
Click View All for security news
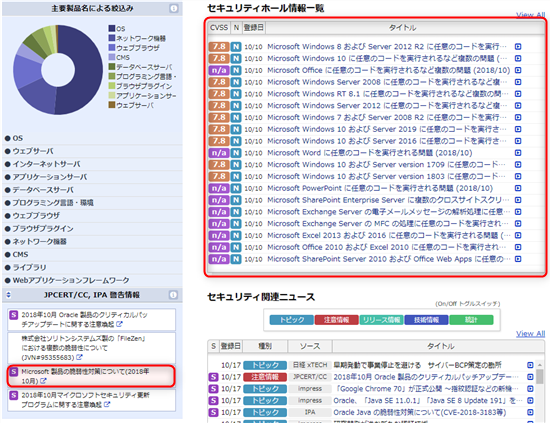530,334
